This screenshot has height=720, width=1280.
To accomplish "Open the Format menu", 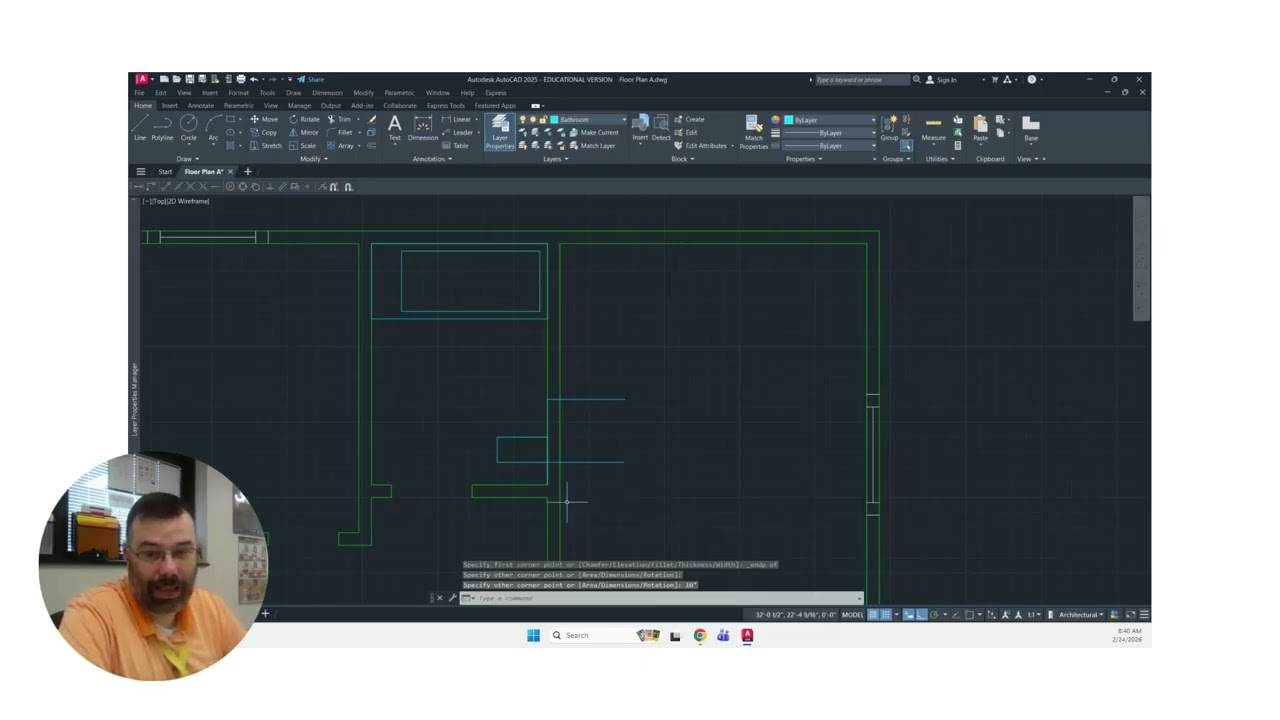I will click(x=238, y=93).
